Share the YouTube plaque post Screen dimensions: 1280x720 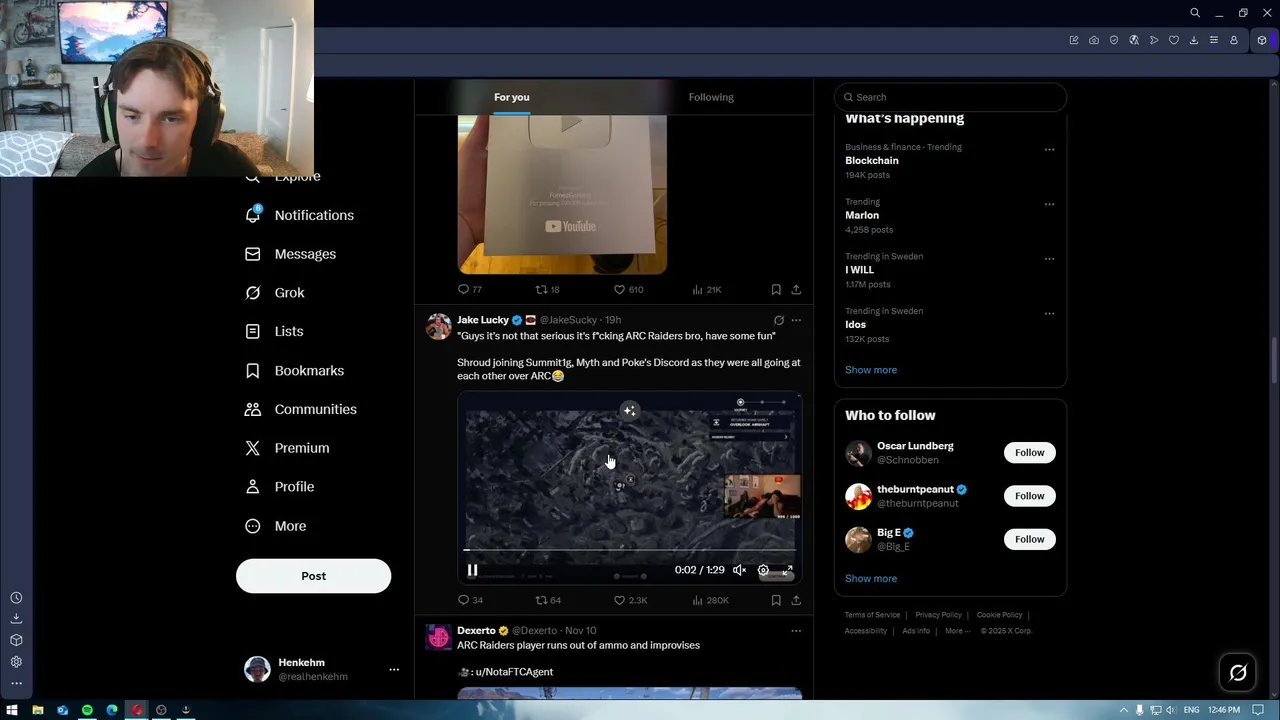(796, 289)
